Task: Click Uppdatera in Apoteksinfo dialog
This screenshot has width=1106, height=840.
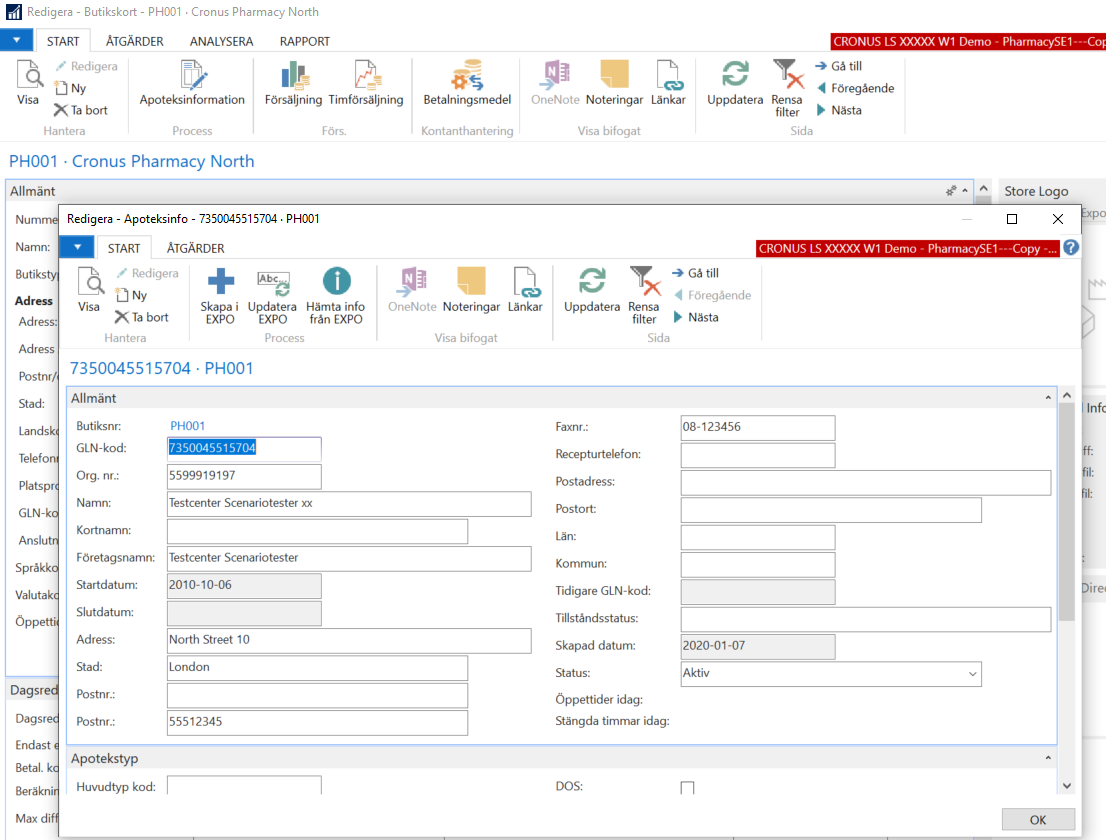Action: point(592,283)
